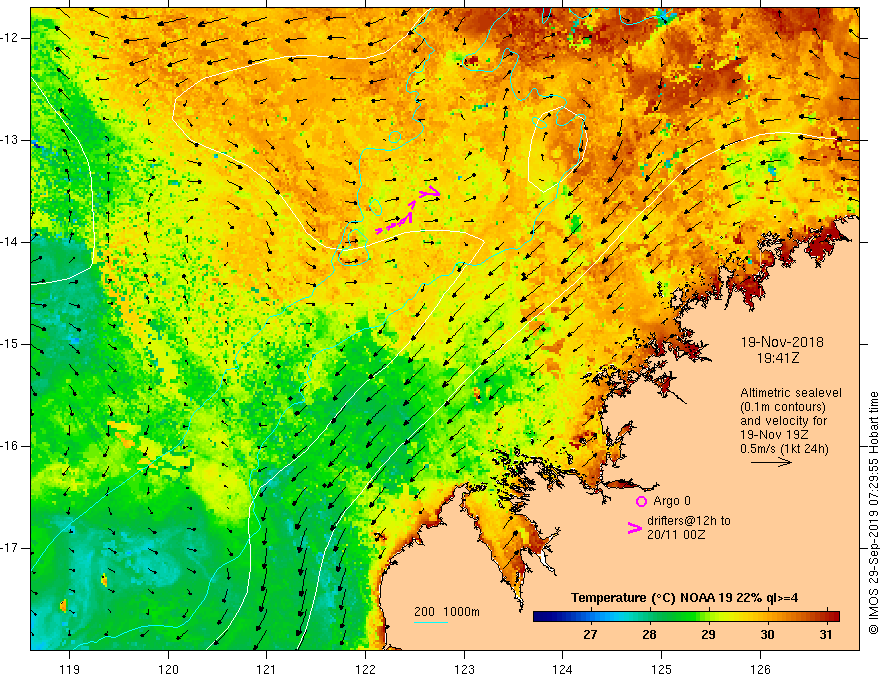Click the longitude 122 axis label
The height and width of the screenshot is (680, 880).
coord(365,669)
